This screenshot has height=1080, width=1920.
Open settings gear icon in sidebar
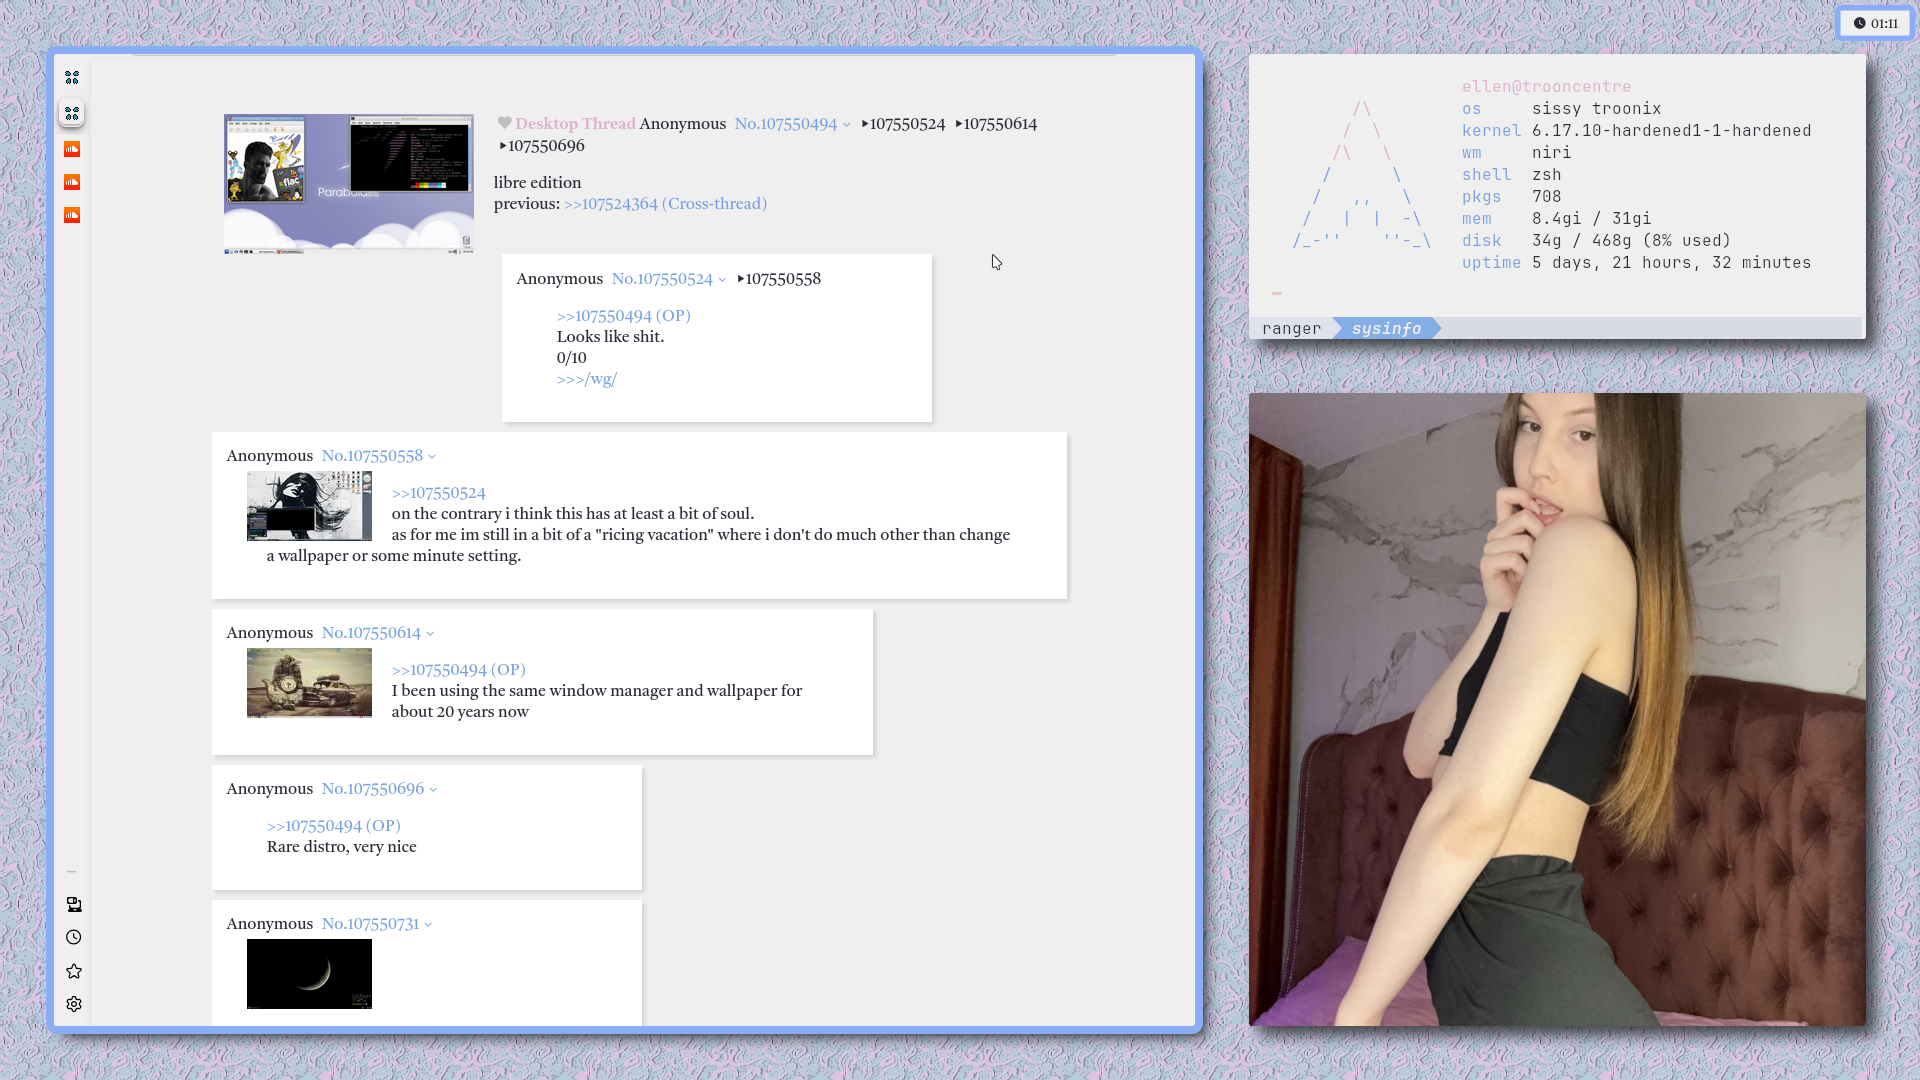[74, 1005]
